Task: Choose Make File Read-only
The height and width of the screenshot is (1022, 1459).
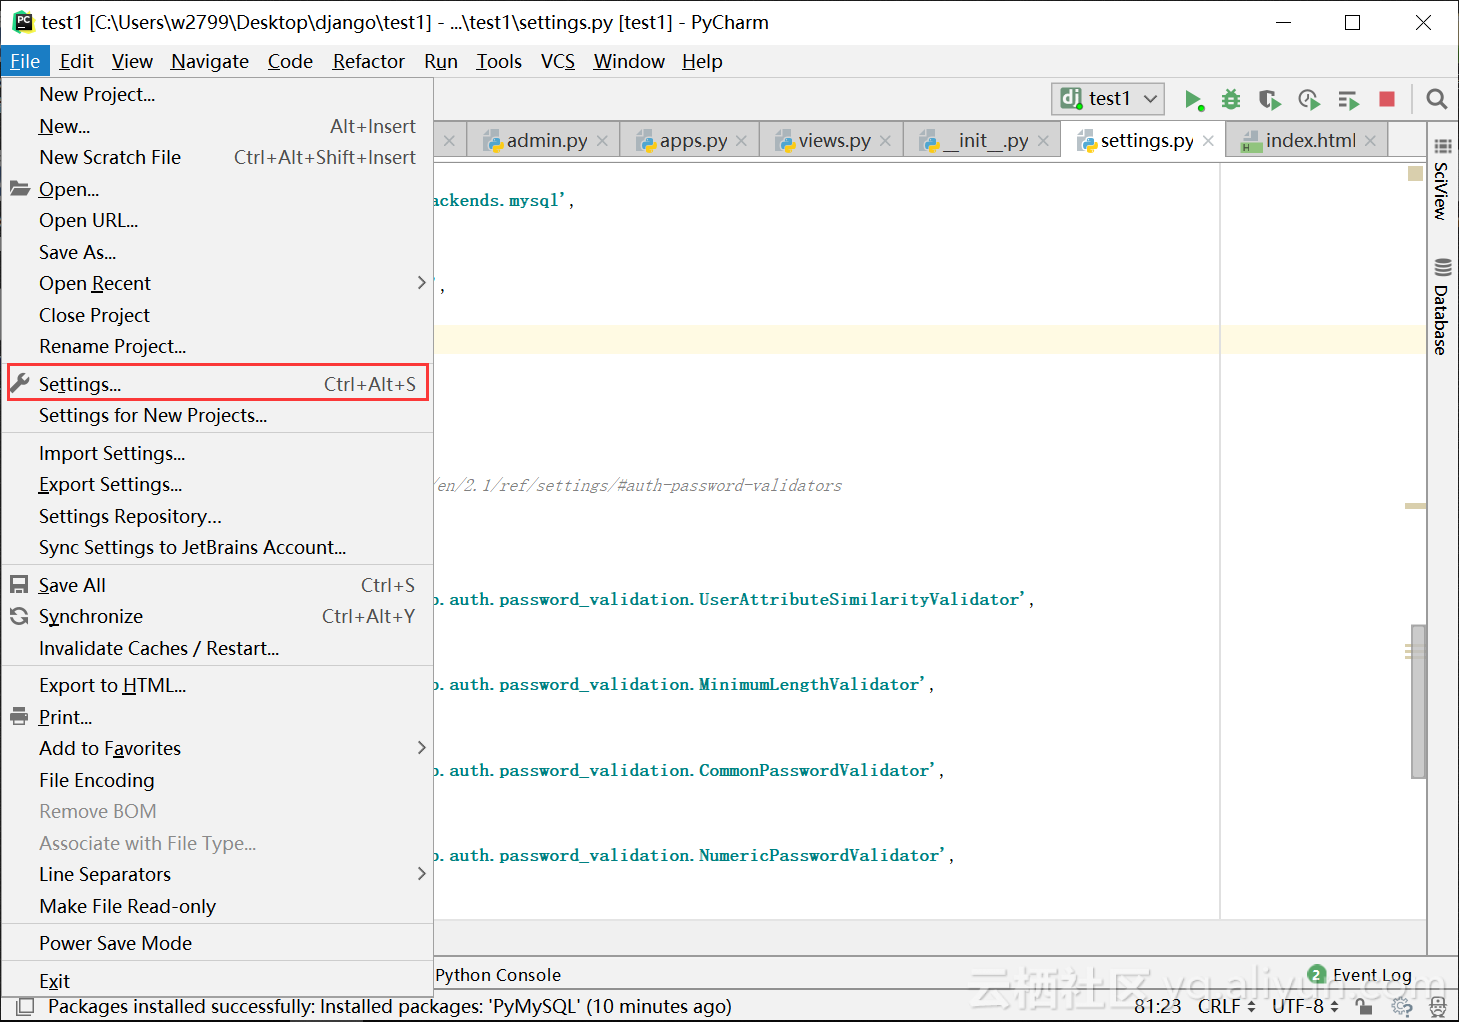Action: [x=218, y=906]
